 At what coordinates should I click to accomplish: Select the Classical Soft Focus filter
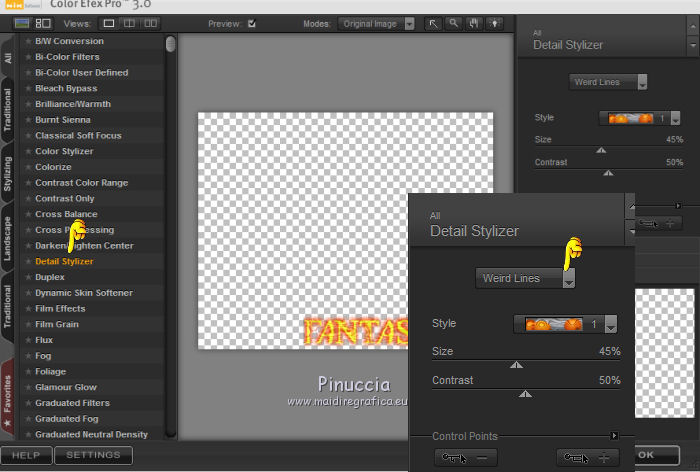click(x=78, y=136)
